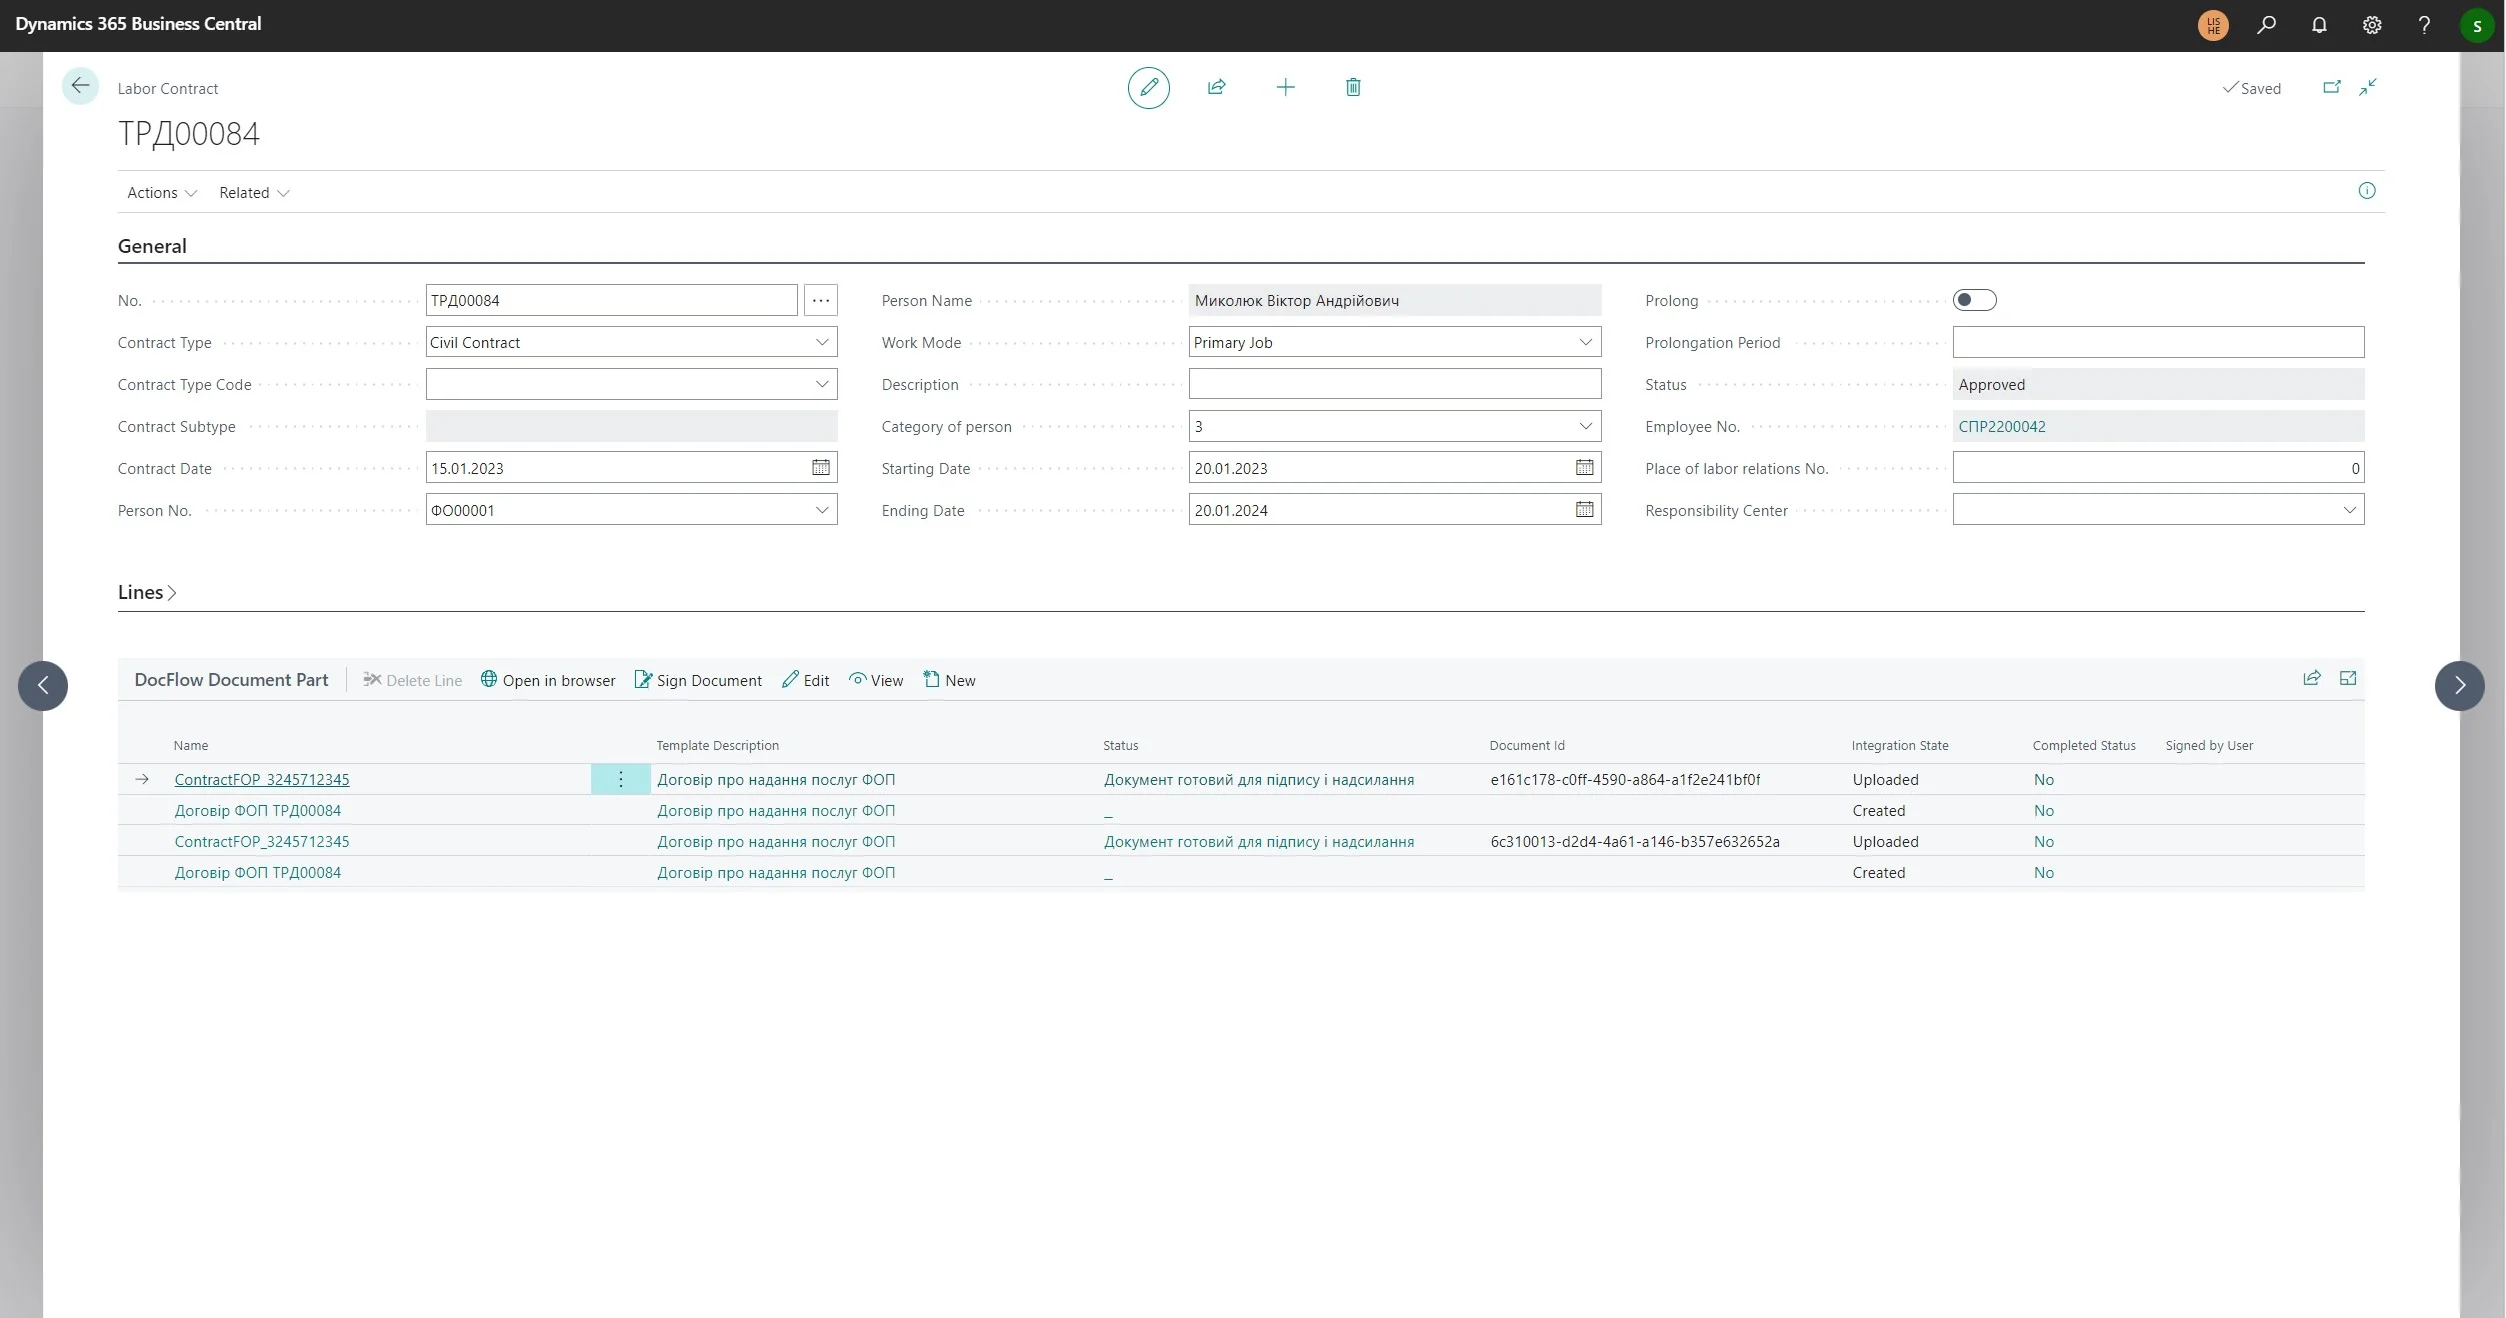This screenshot has width=2506, height=1318.
Task: Toggle the Prolong switch
Action: [x=1973, y=300]
